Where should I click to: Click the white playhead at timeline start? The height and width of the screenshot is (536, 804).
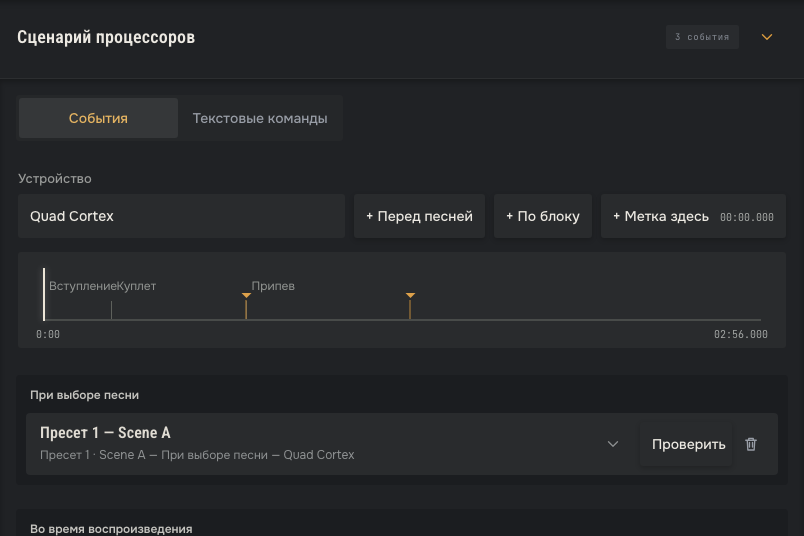pyautogui.click(x=44, y=294)
